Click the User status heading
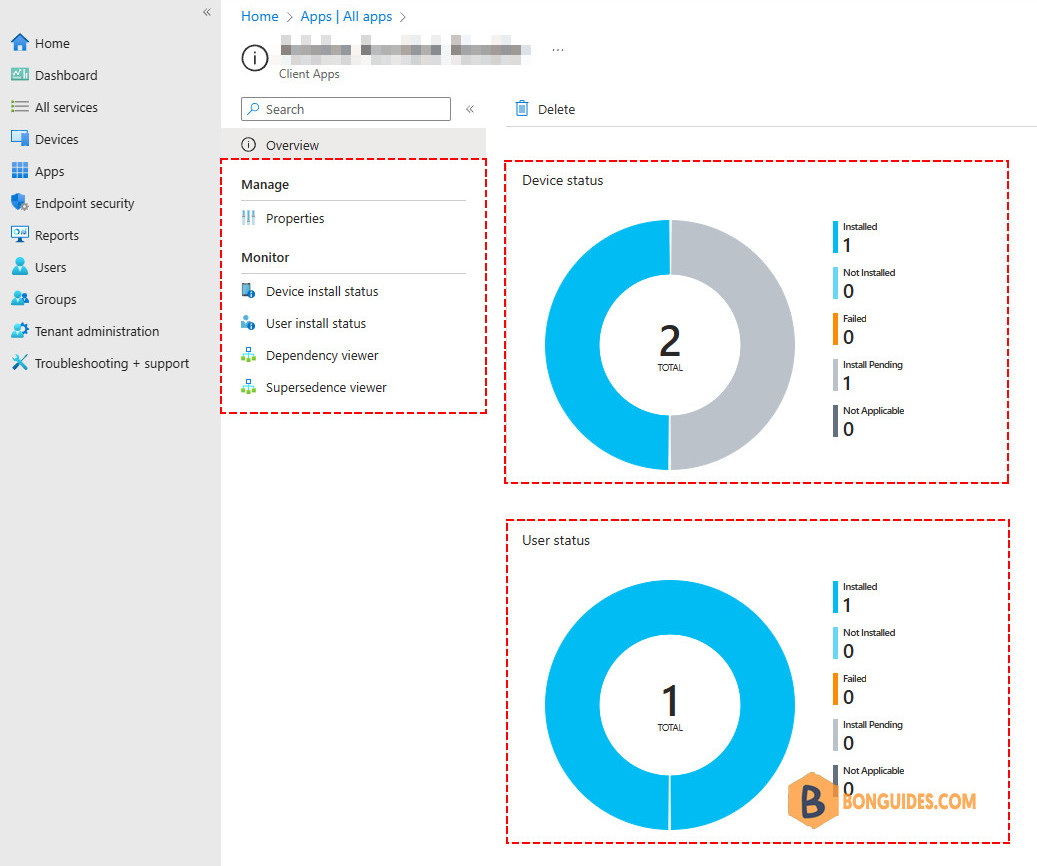This screenshot has height=866, width=1037. (556, 540)
